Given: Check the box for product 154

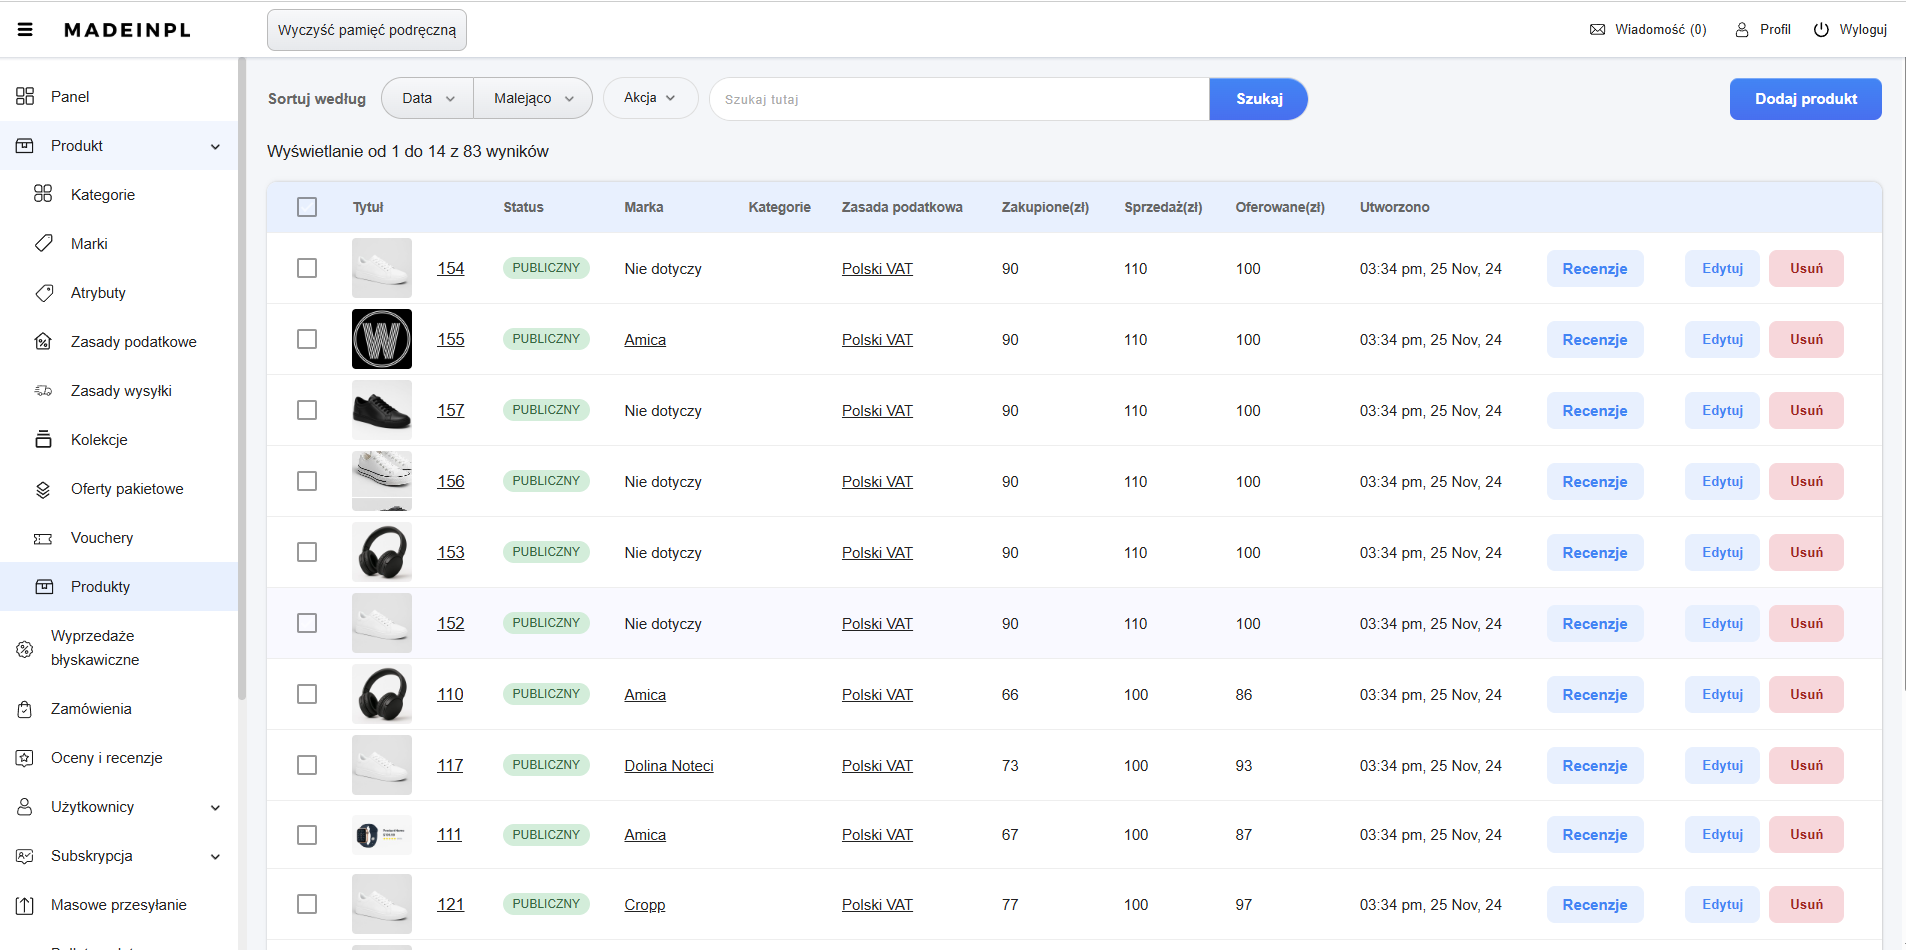Looking at the screenshot, I should pos(307,268).
